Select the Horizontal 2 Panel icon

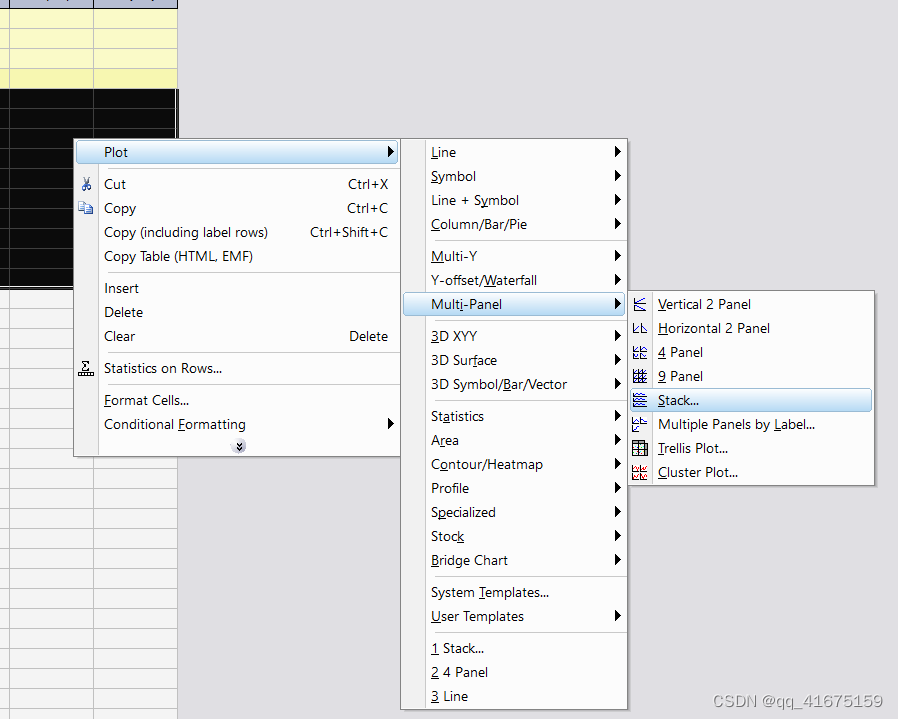[x=641, y=328]
